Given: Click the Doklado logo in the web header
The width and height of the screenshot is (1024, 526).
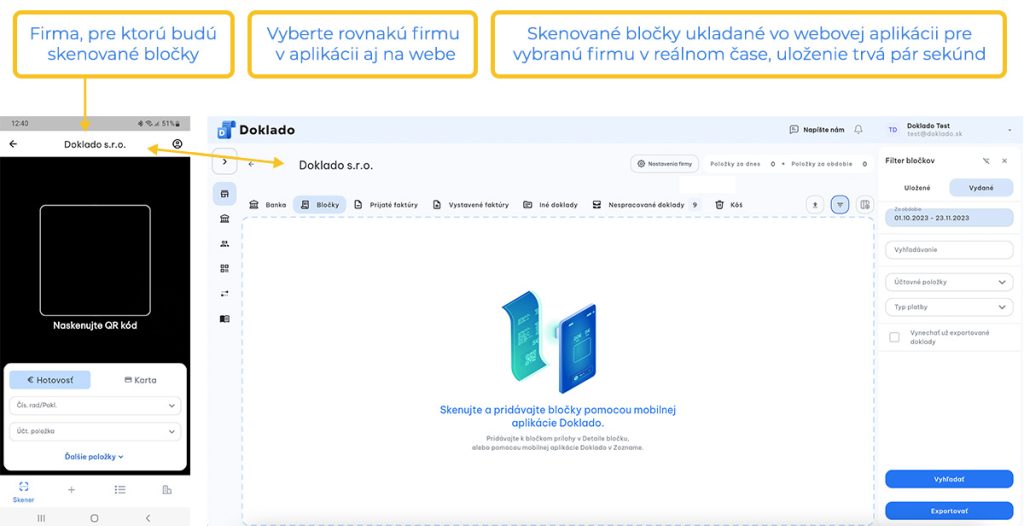Looking at the screenshot, I should tap(256, 130).
